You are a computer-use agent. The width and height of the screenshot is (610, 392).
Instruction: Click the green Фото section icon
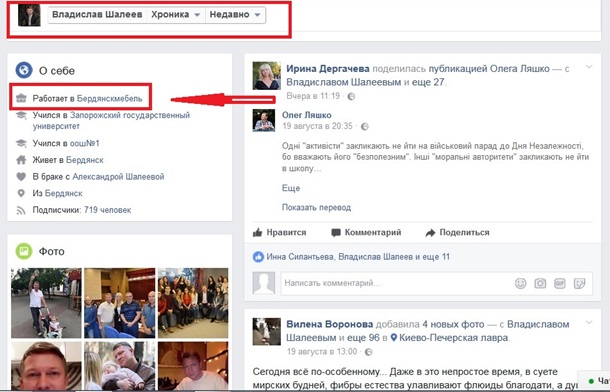click(24, 251)
